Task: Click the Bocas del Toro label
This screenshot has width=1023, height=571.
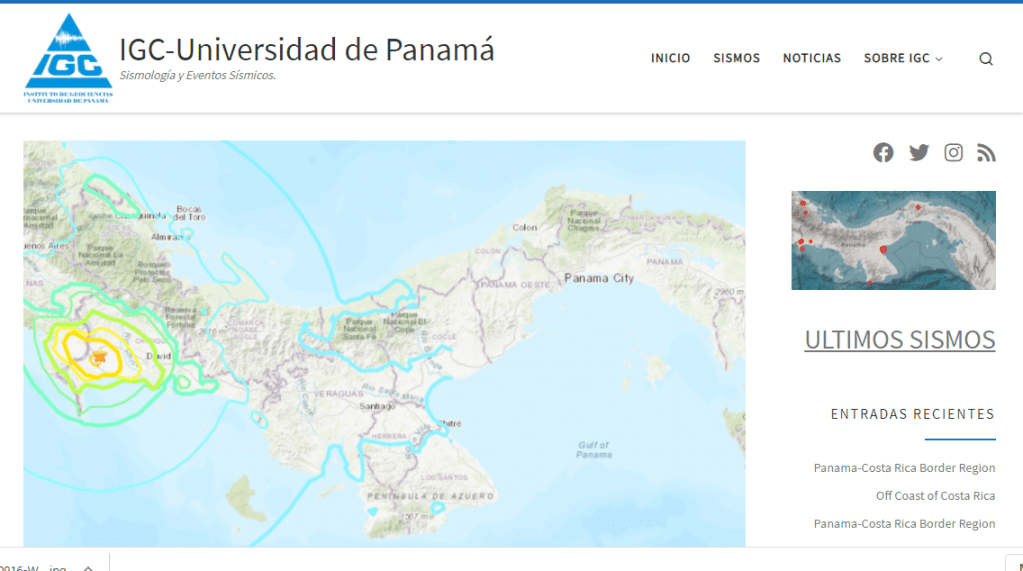Action: [x=190, y=213]
